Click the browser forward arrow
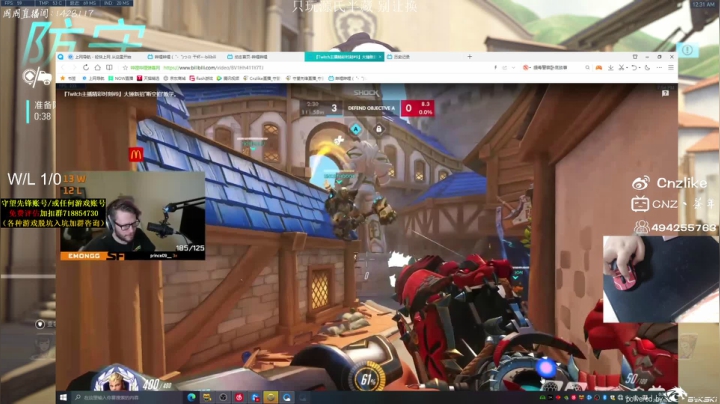 [74, 67]
